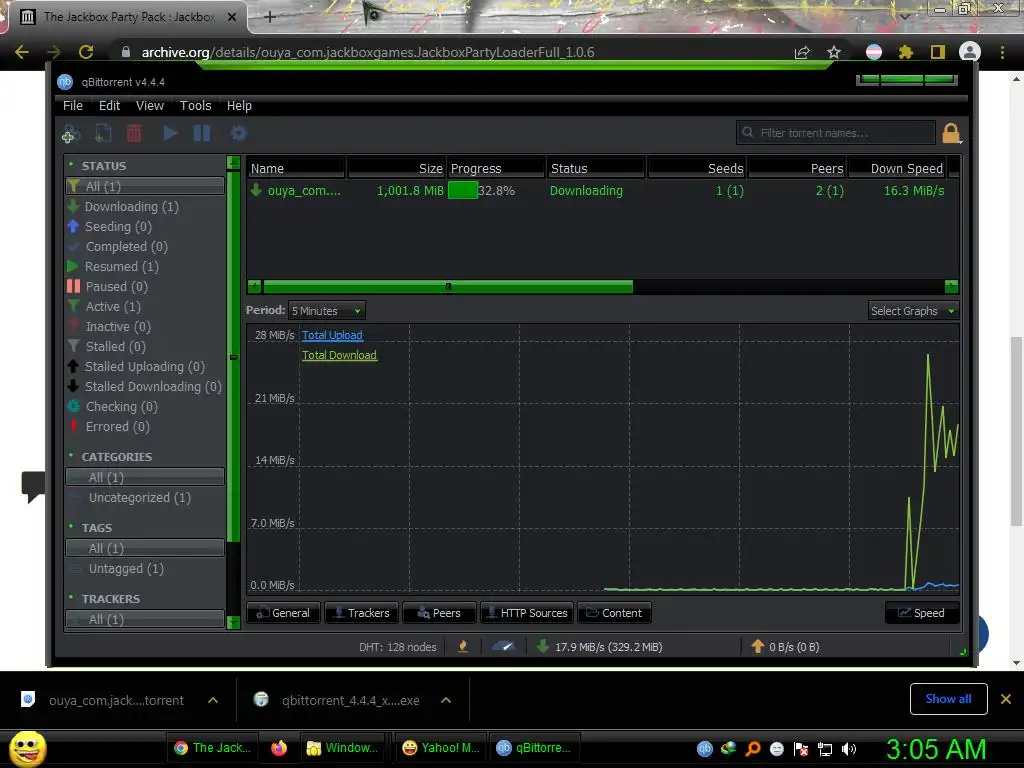Collapse the TAGS section header
The height and width of the screenshot is (768, 1024).
(96, 528)
